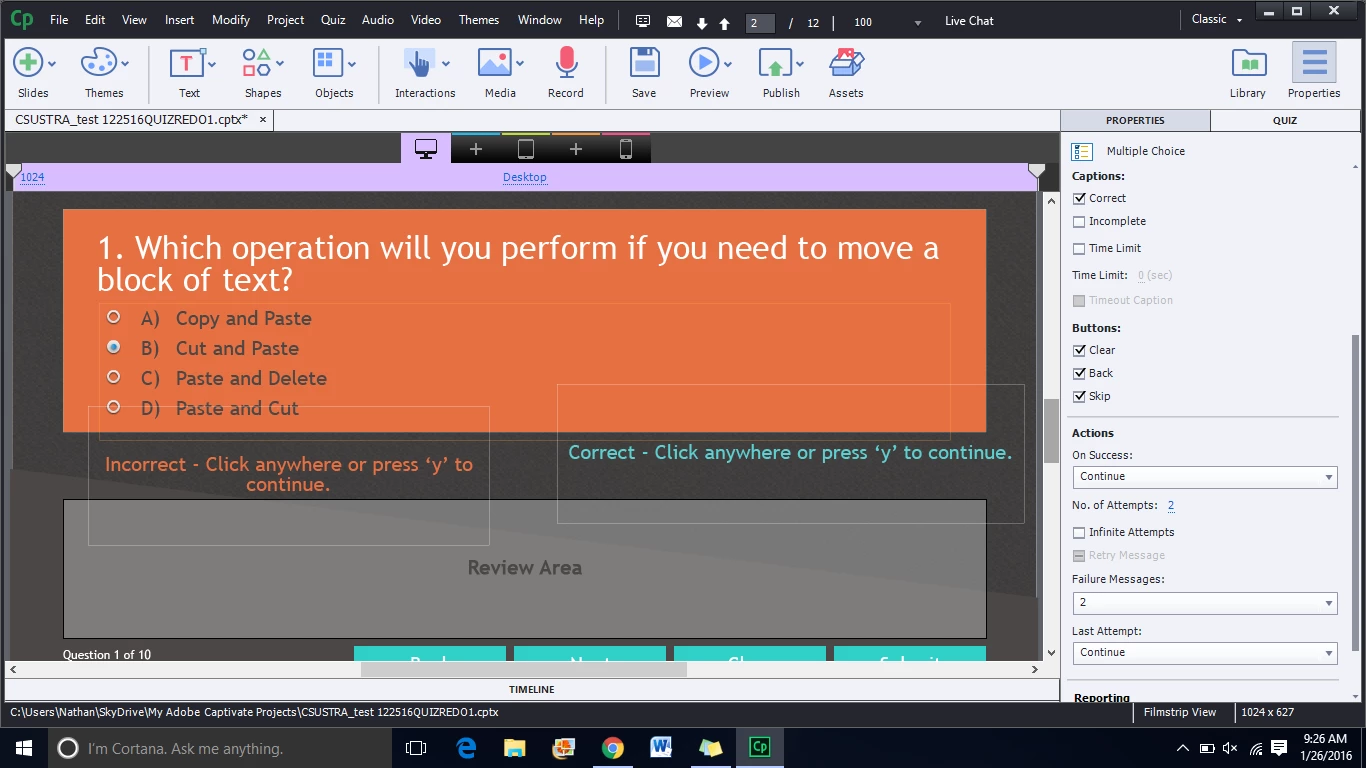
Task: Open the Themes palette icon
Action: (98, 62)
